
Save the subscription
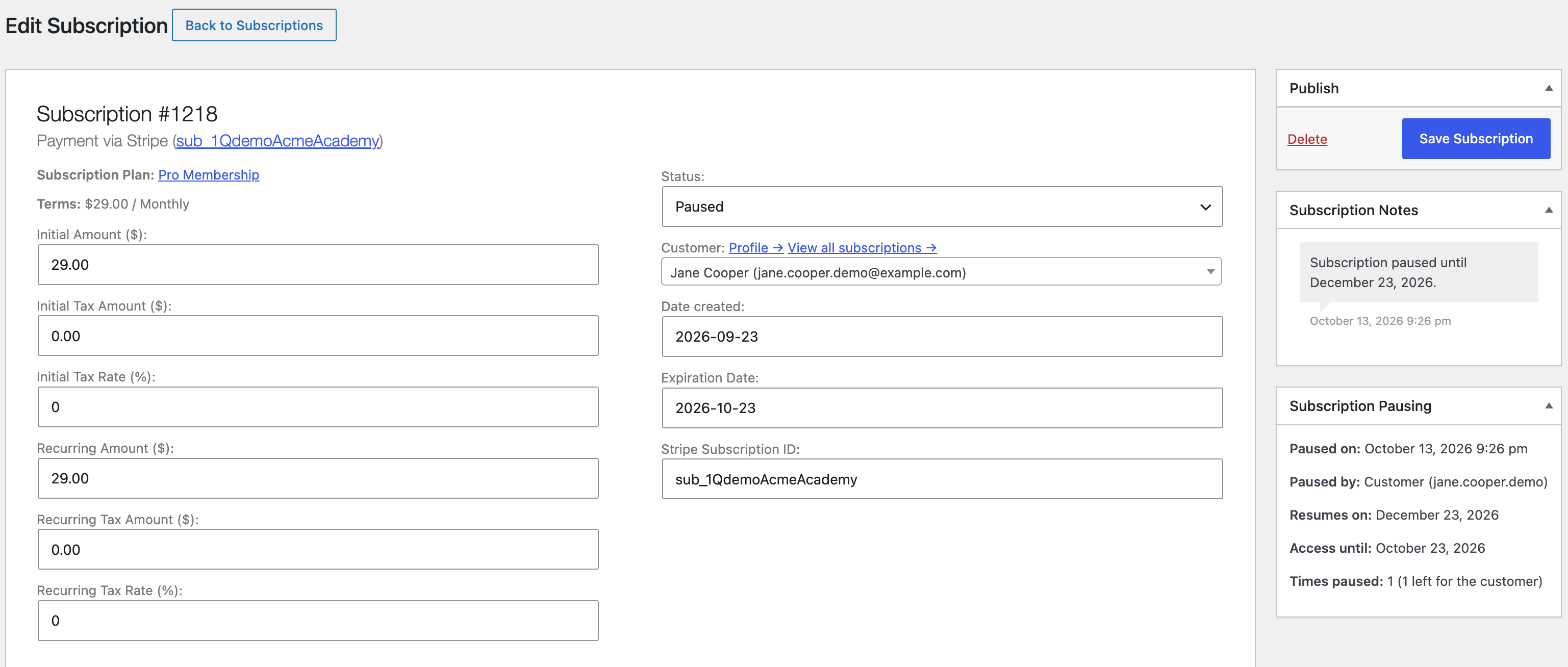click(x=1476, y=139)
